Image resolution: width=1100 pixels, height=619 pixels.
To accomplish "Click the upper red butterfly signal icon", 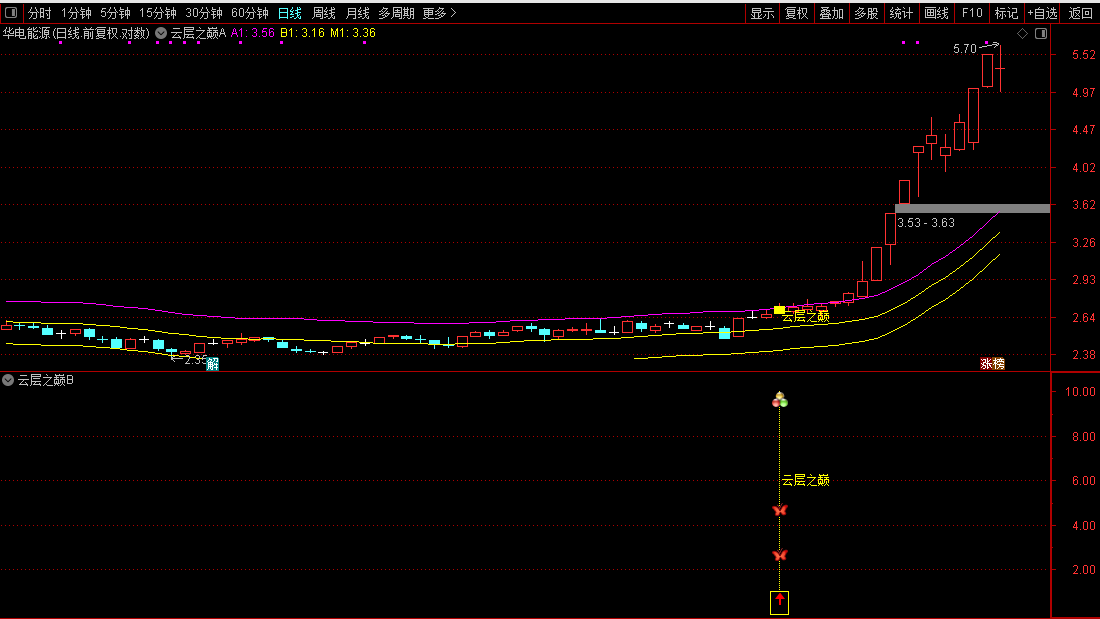I will click(779, 510).
